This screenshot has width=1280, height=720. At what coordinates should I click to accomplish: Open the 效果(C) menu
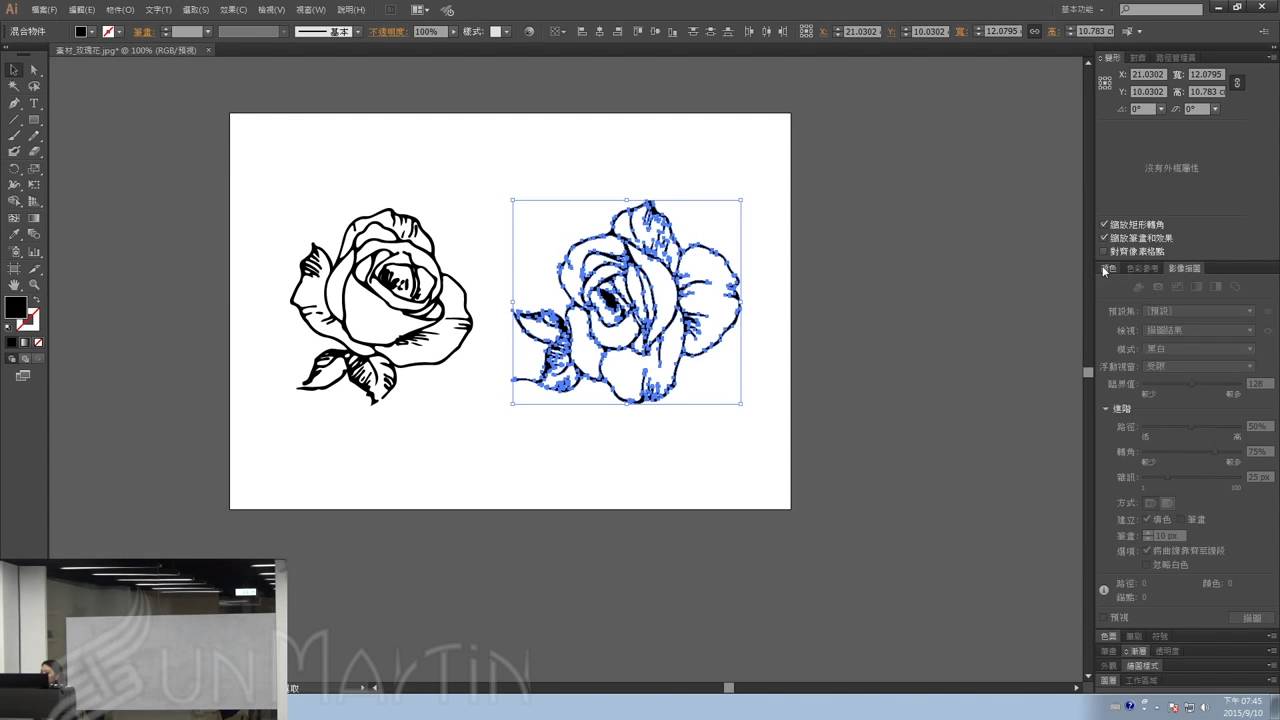click(x=233, y=10)
